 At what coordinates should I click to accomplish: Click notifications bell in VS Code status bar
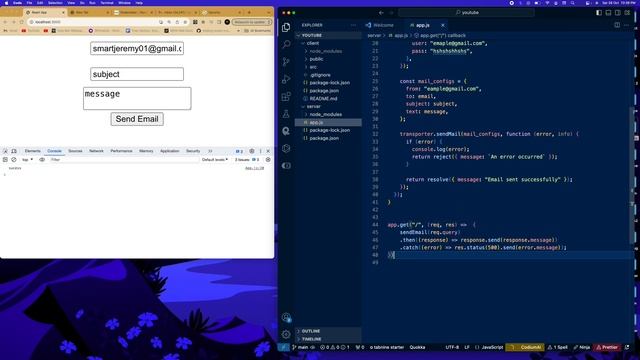[x=627, y=347]
